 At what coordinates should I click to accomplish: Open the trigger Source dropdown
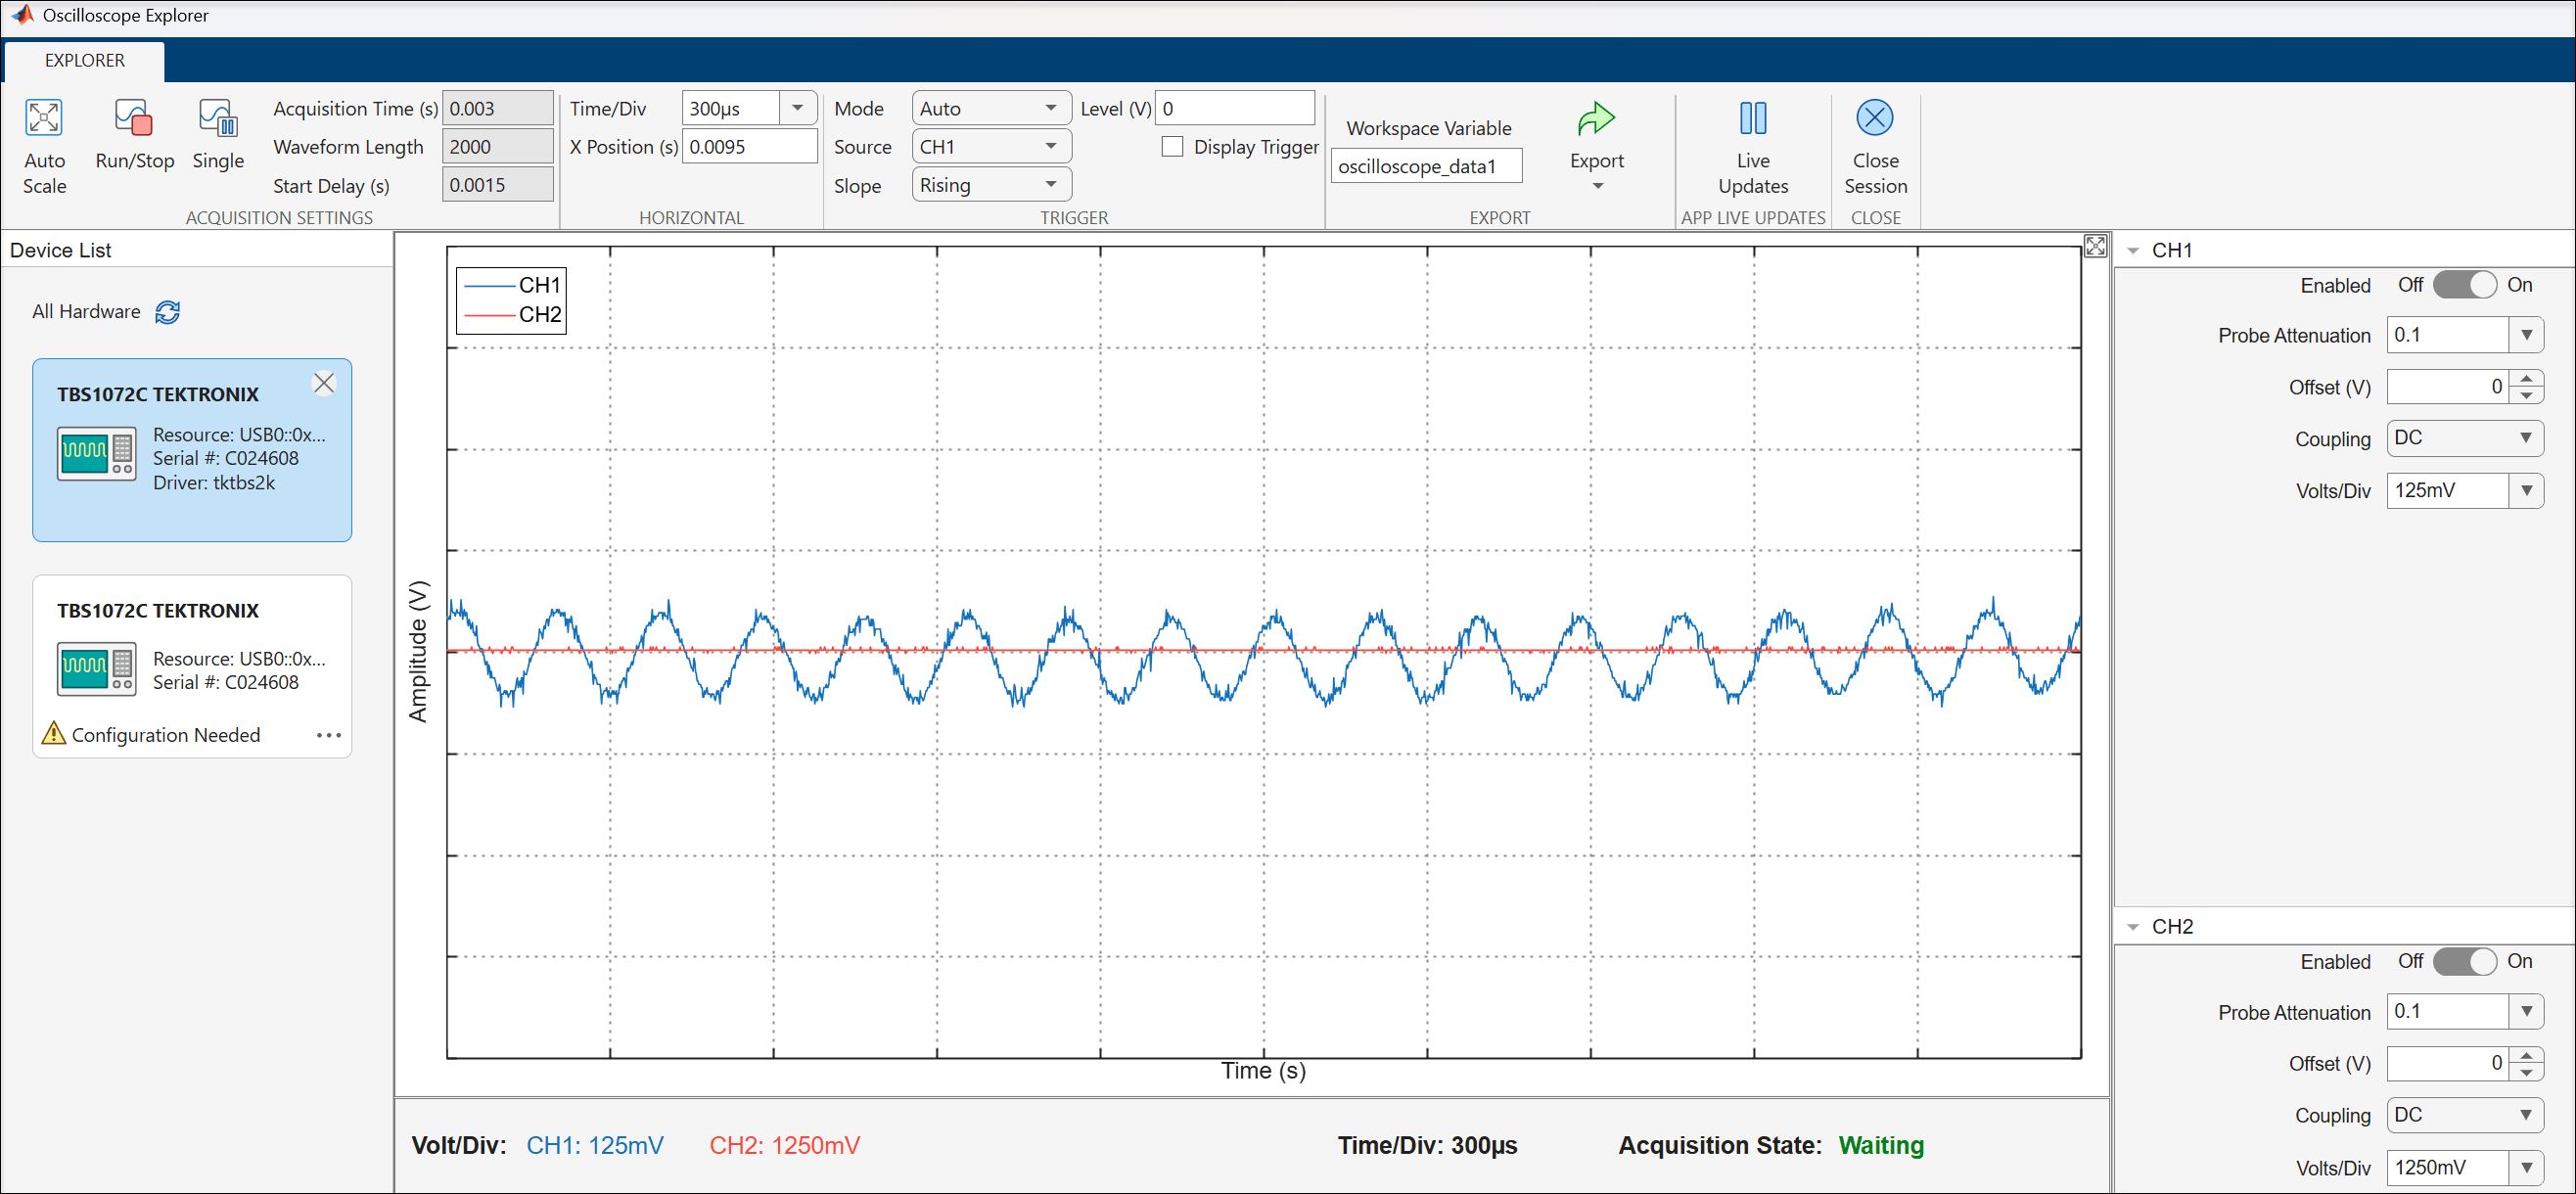pyautogui.click(x=990, y=147)
